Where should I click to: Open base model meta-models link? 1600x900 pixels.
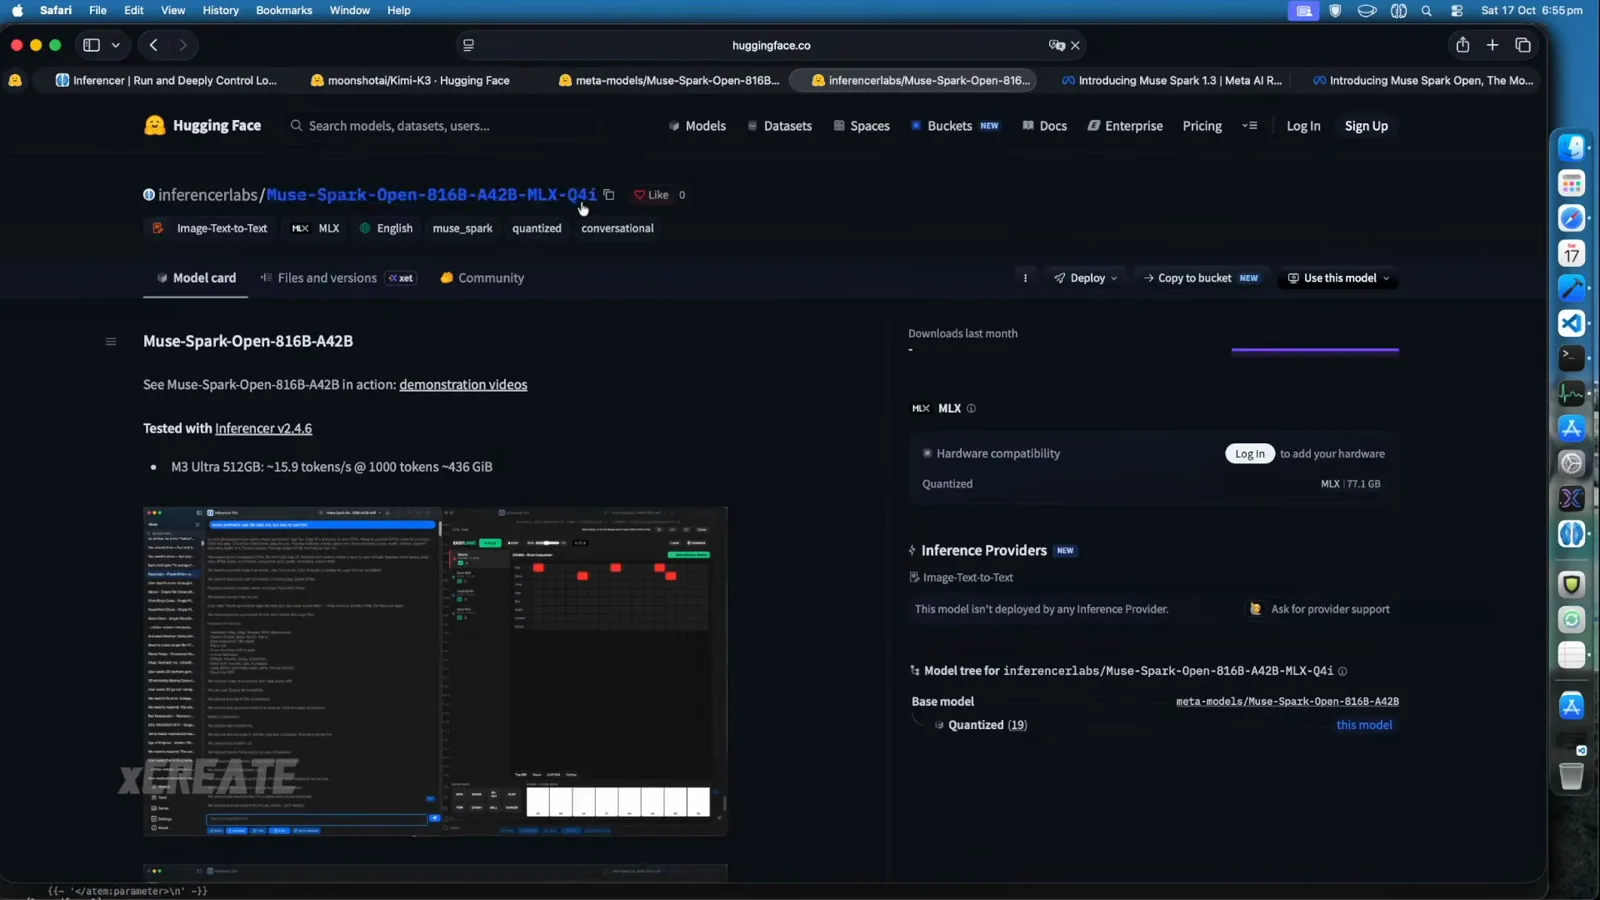pyautogui.click(x=1287, y=701)
